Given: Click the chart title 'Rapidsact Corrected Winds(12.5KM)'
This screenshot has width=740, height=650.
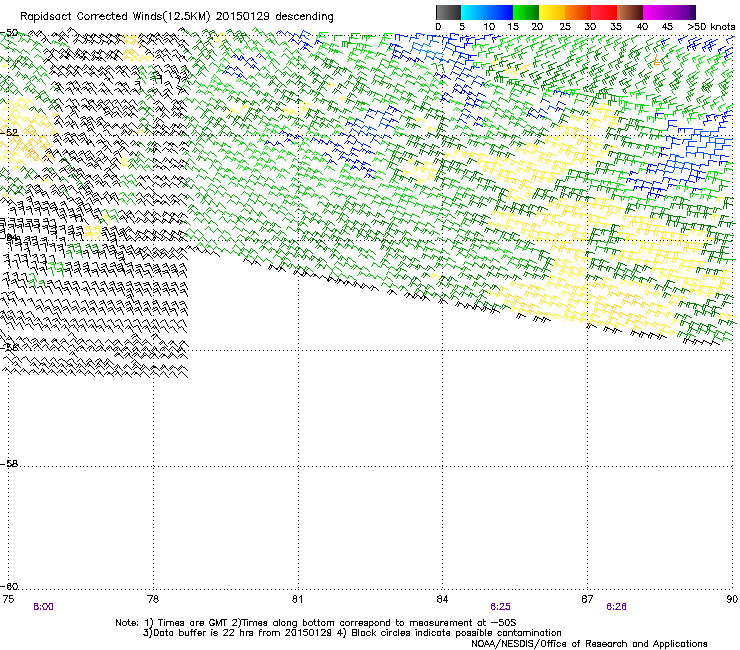Looking at the screenshot, I should (x=115, y=17).
